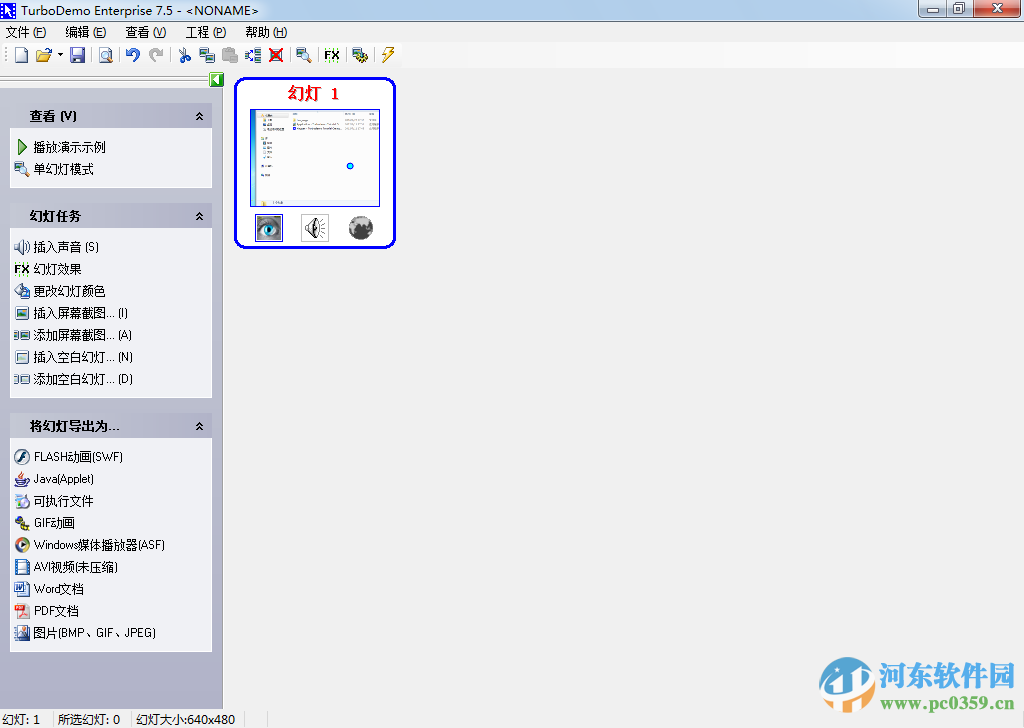Image resolution: width=1024 pixels, height=728 pixels.
Task: Select the 幻灯 1 slide thumbnail
Action: pyautogui.click(x=315, y=158)
